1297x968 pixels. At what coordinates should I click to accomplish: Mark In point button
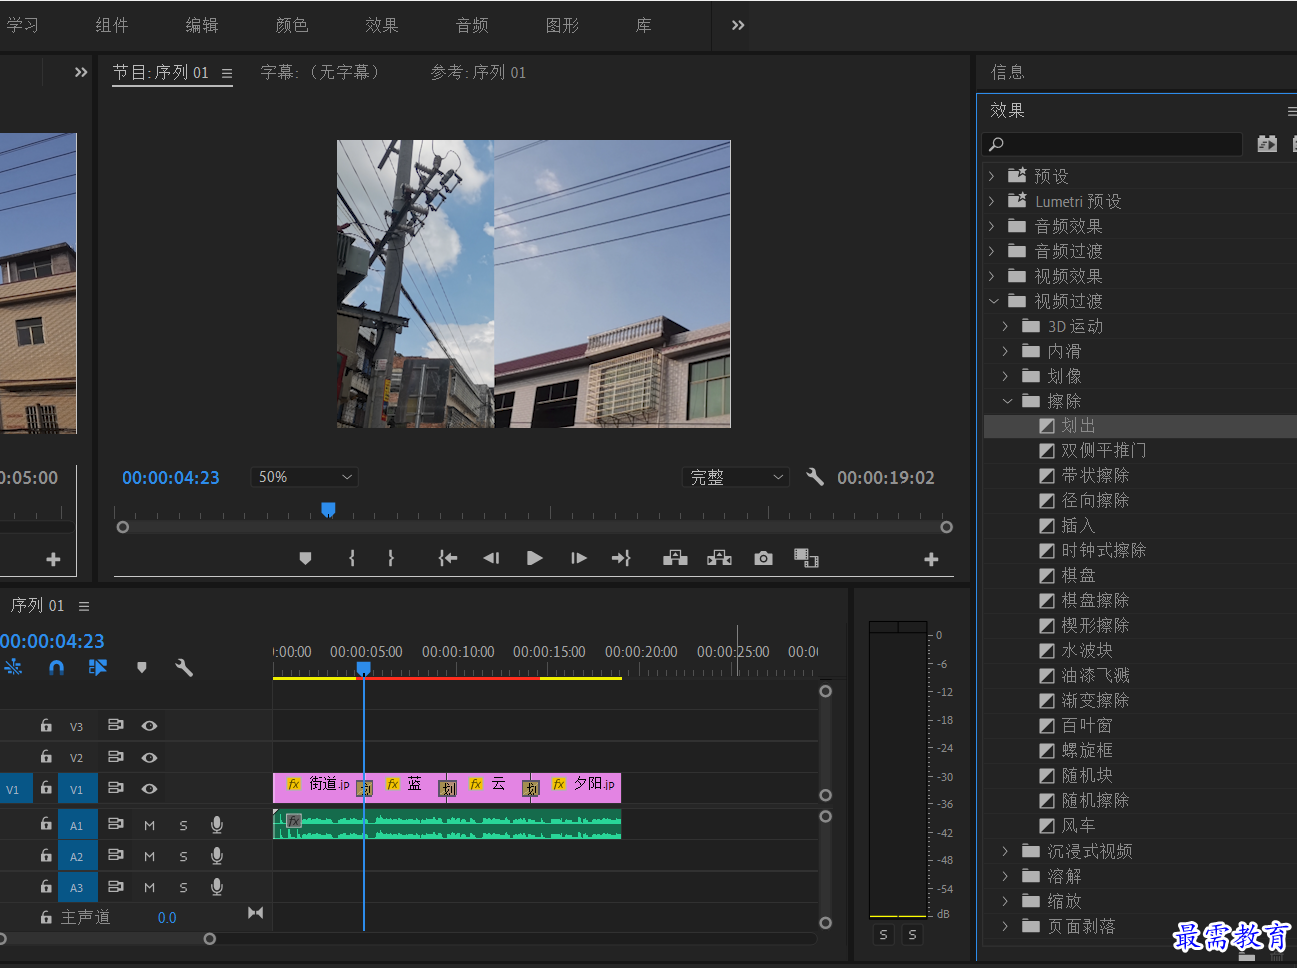(352, 558)
